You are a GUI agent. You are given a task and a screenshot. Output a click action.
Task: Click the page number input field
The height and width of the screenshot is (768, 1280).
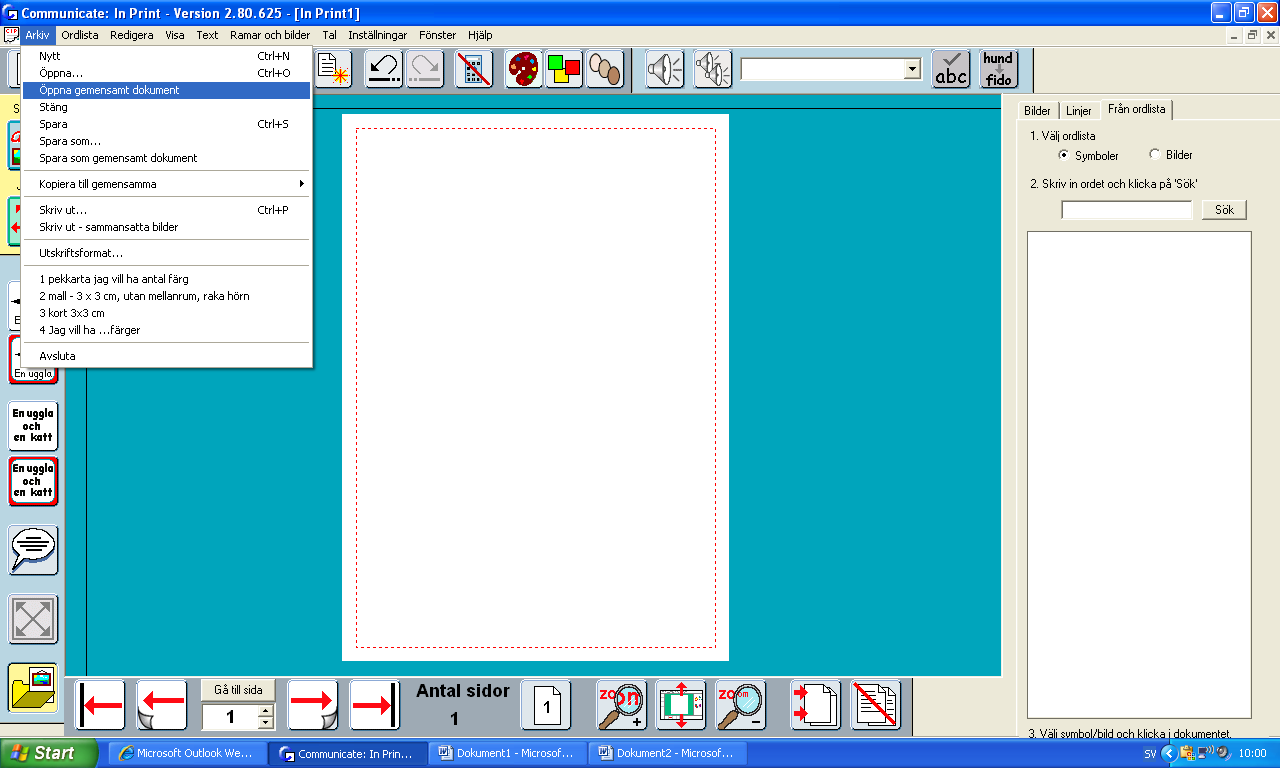(230, 717)
